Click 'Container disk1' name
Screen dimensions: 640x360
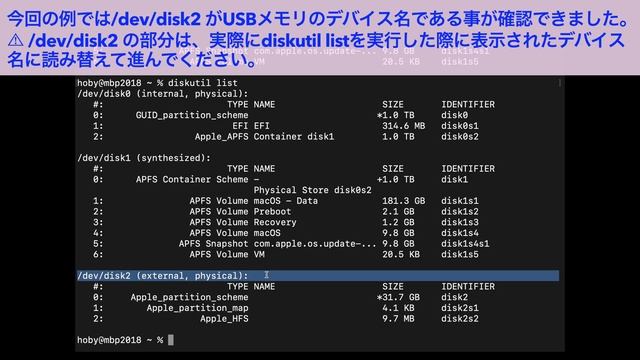point(293,136)
